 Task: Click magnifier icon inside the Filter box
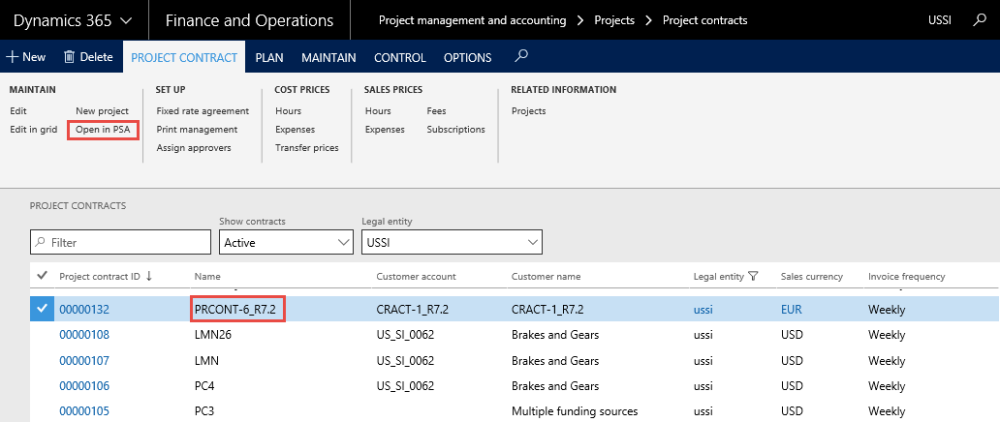(x=41, y=242)
